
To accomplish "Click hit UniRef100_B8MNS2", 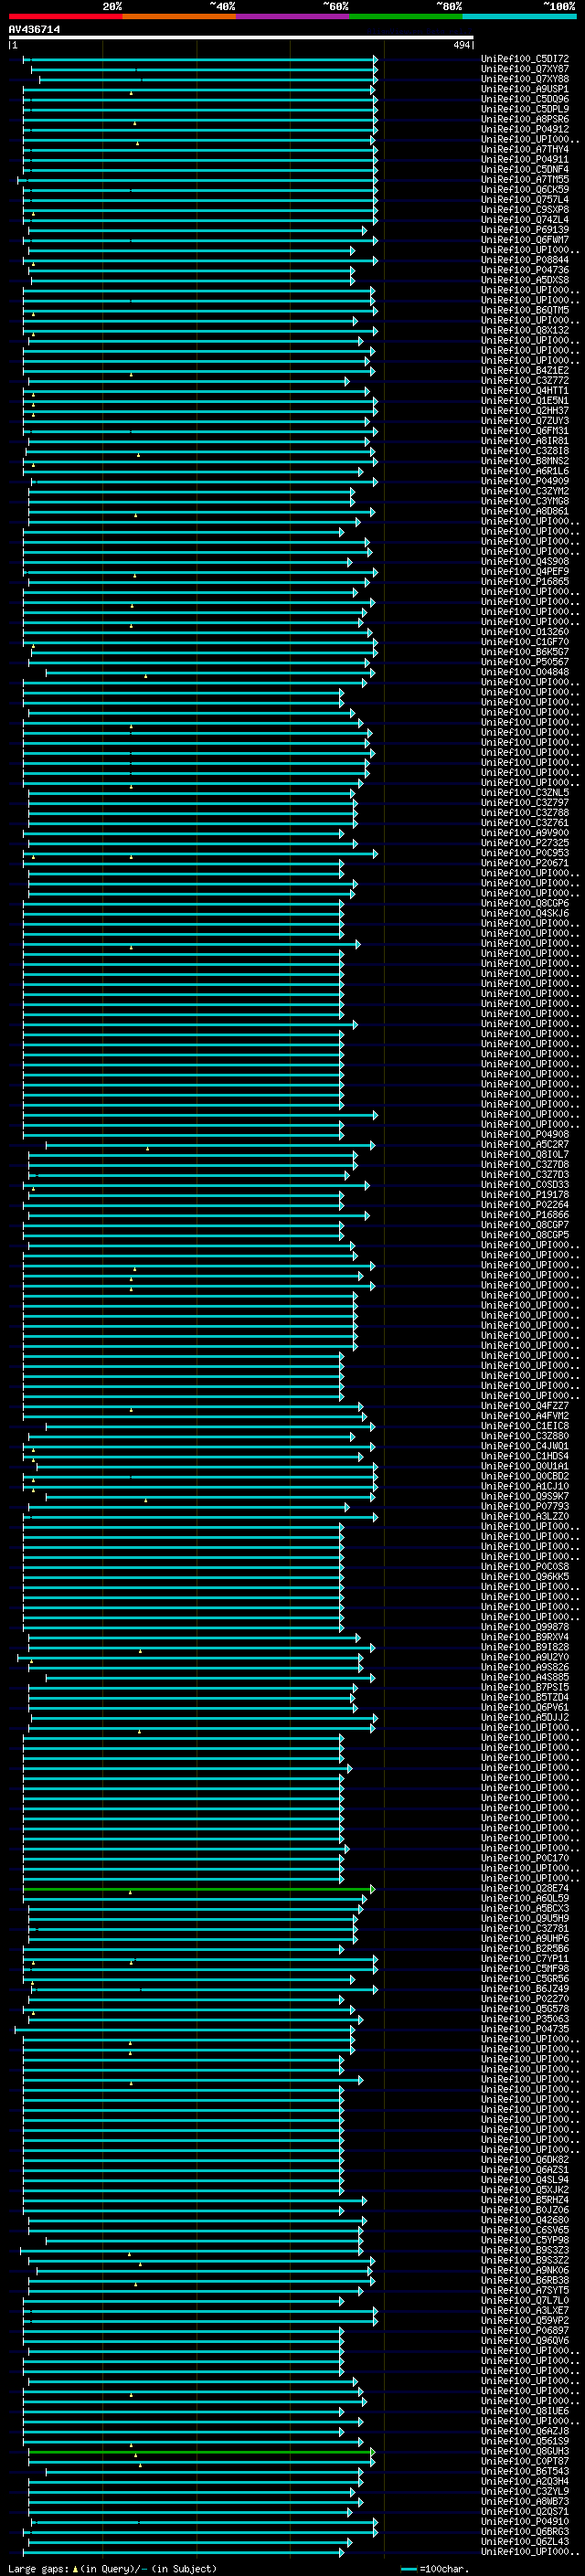I will [x=525, y=461].
